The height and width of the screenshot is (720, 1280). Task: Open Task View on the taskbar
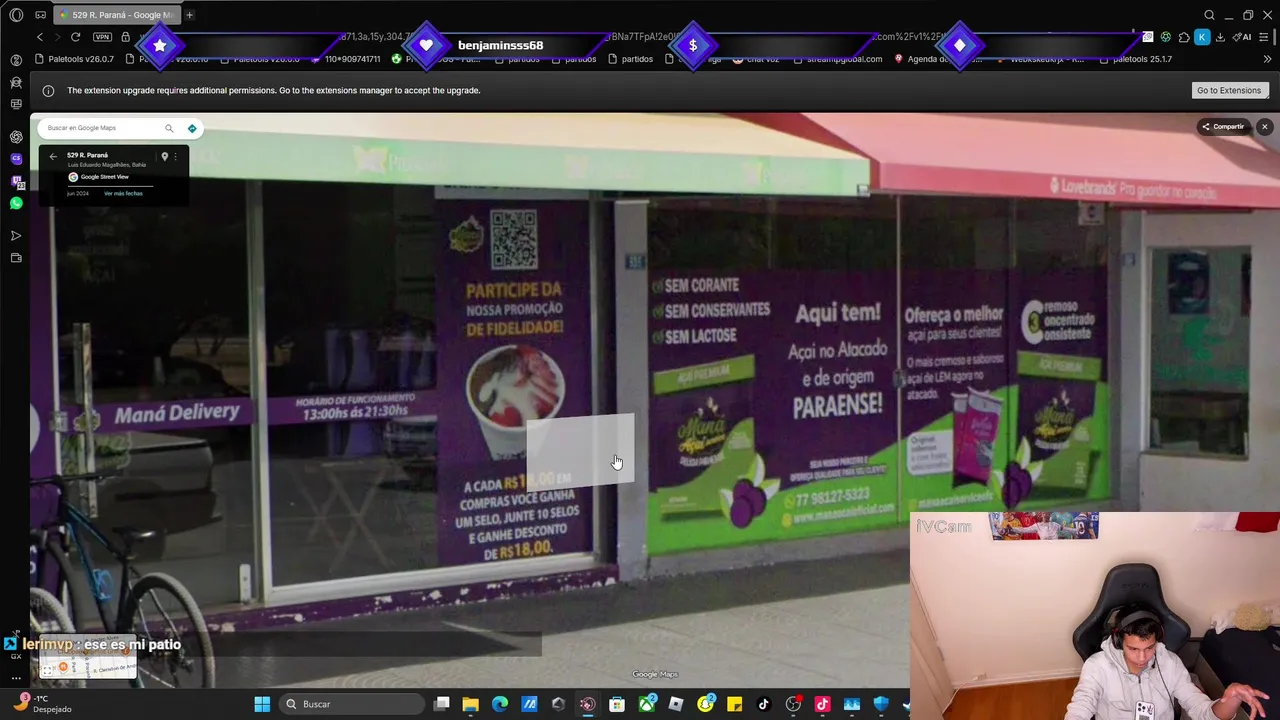[x=441, y=704]
